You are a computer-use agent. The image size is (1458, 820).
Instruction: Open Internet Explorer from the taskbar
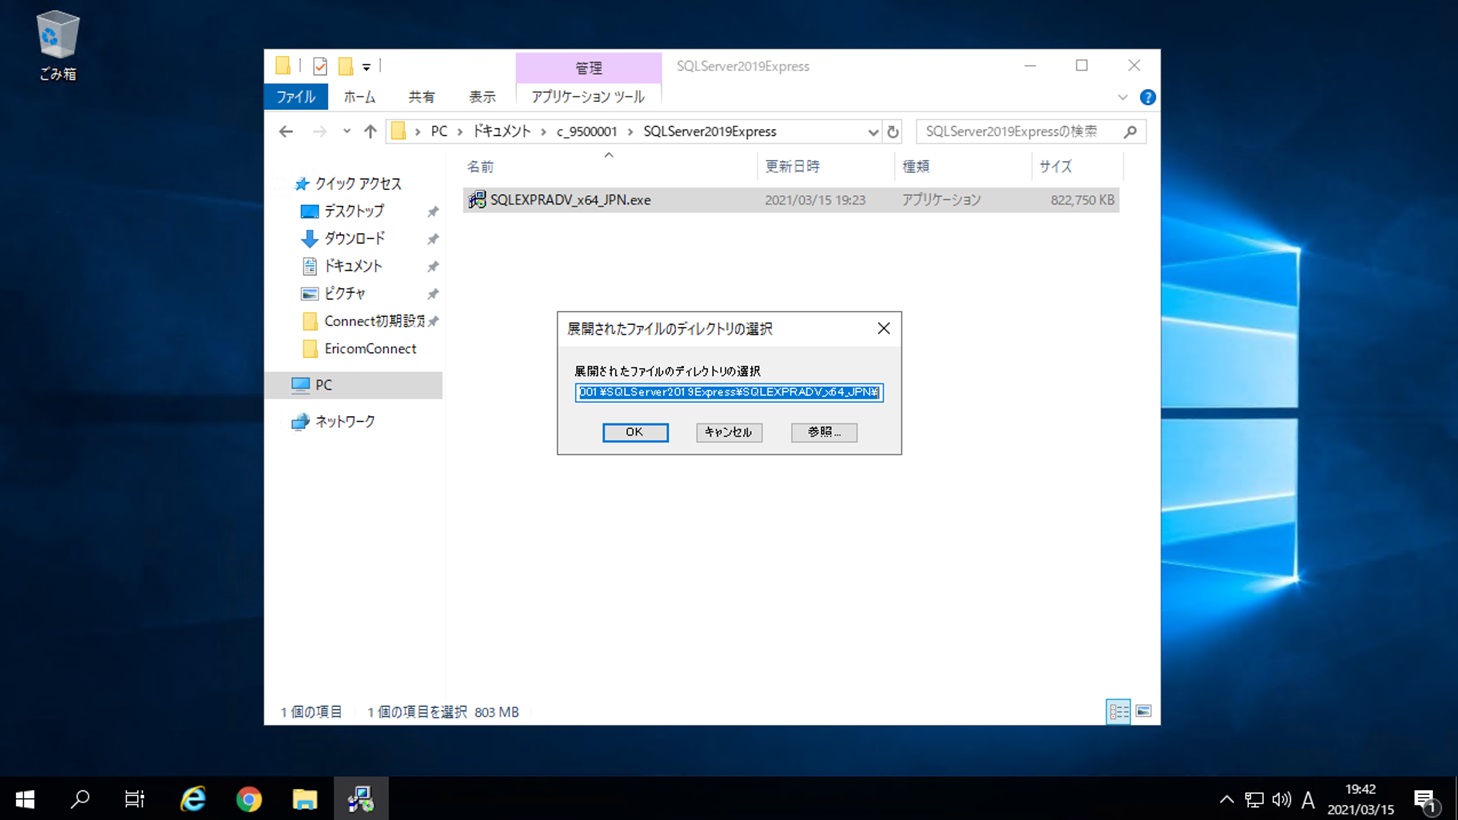[193, 799]
